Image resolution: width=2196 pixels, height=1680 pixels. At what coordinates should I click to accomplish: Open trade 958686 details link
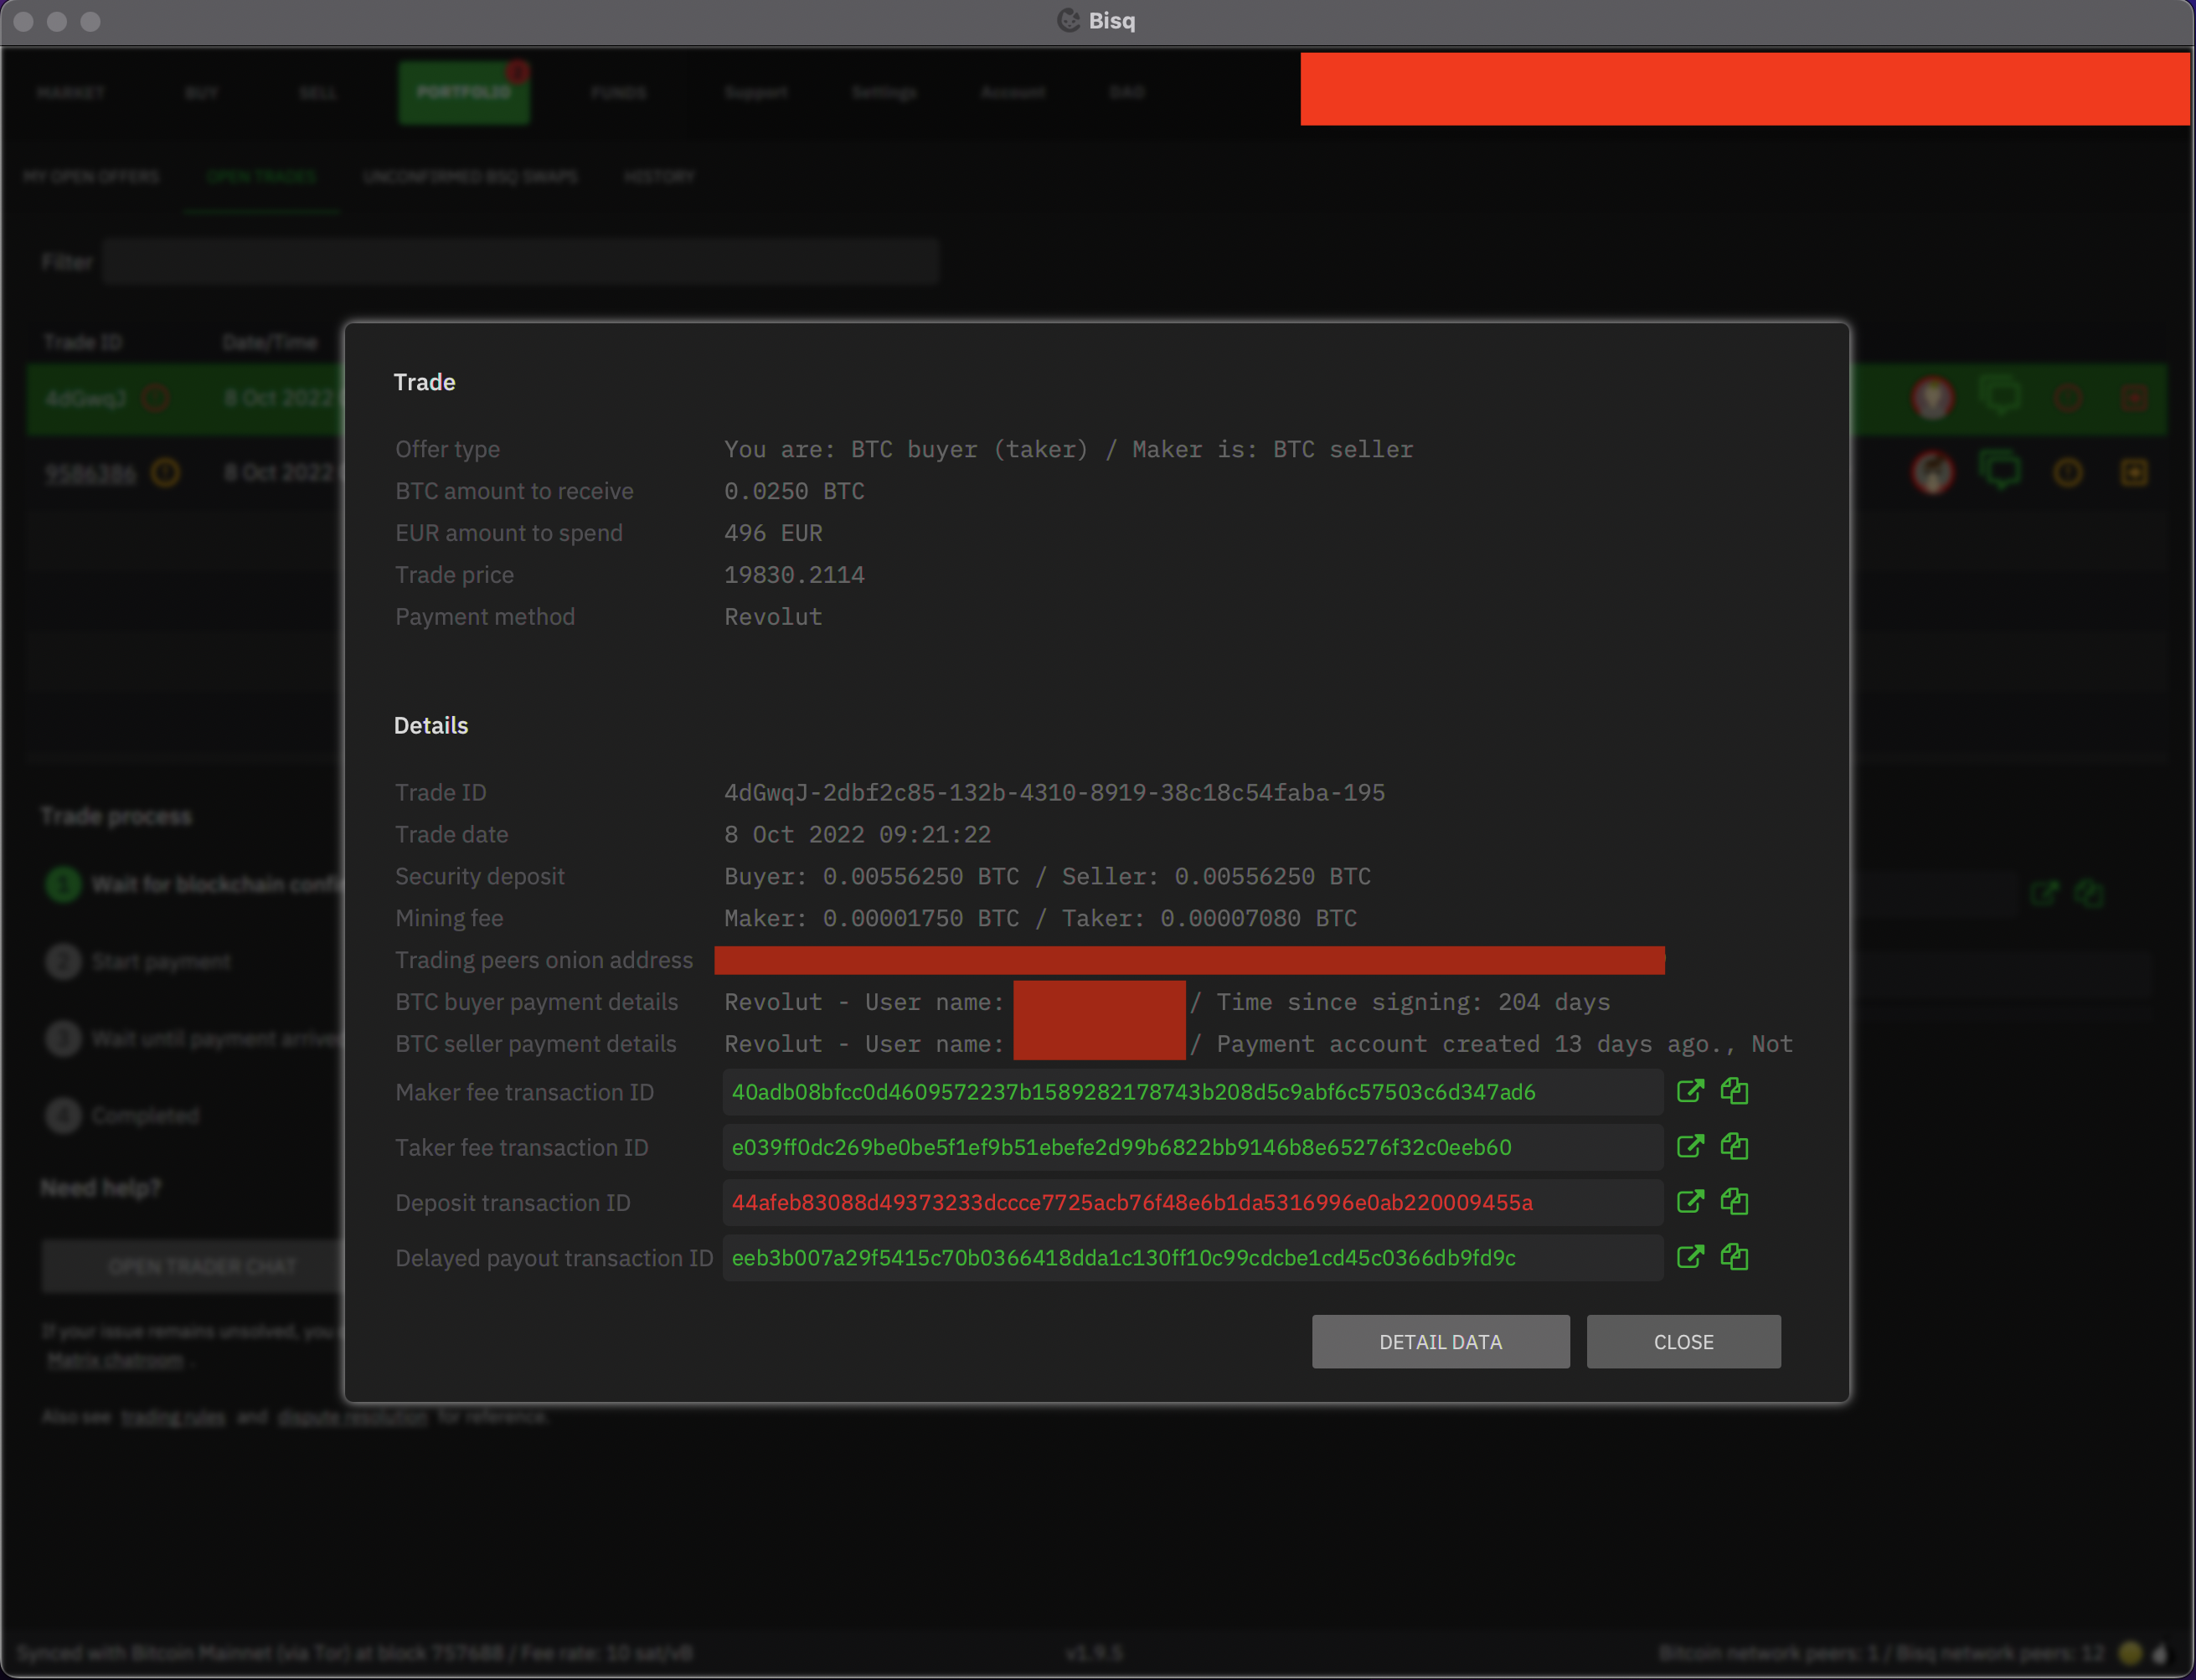(x=92, y=472)
